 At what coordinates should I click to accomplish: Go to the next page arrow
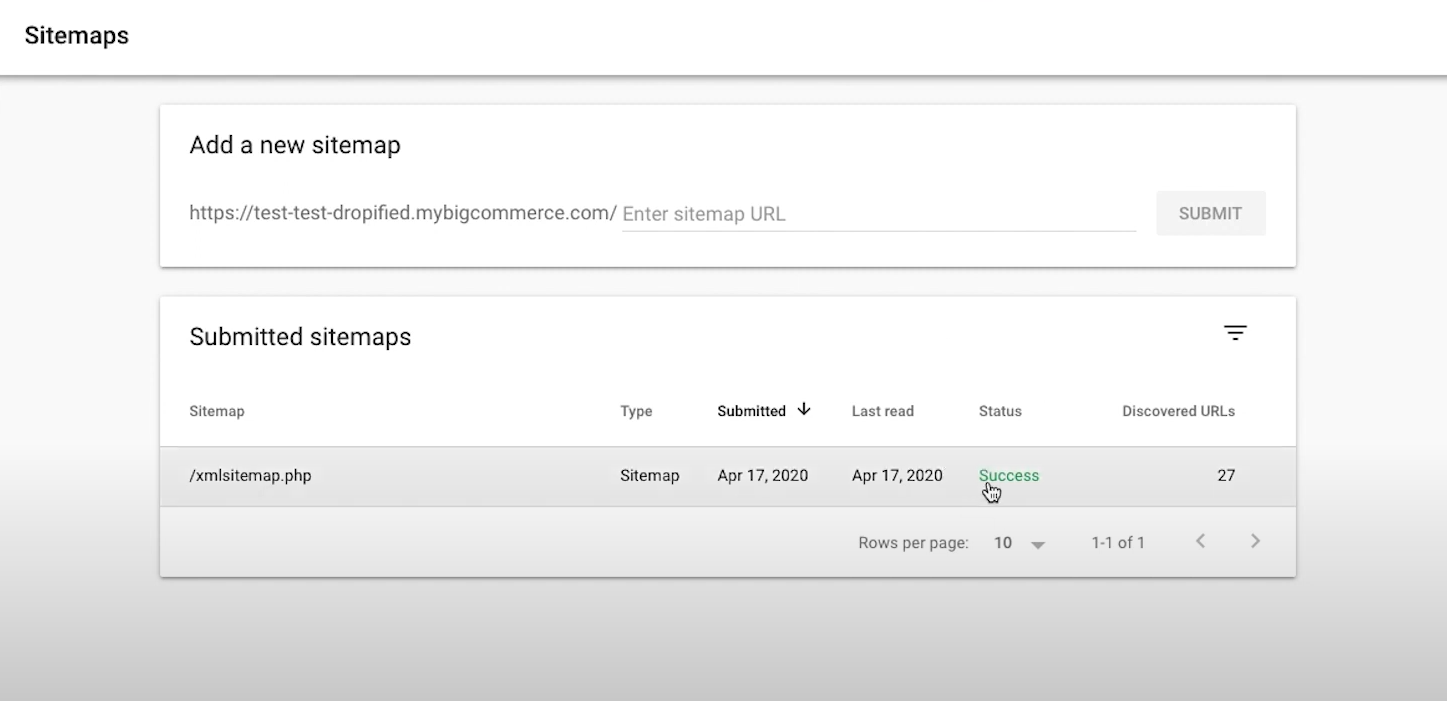point(1255,541)
